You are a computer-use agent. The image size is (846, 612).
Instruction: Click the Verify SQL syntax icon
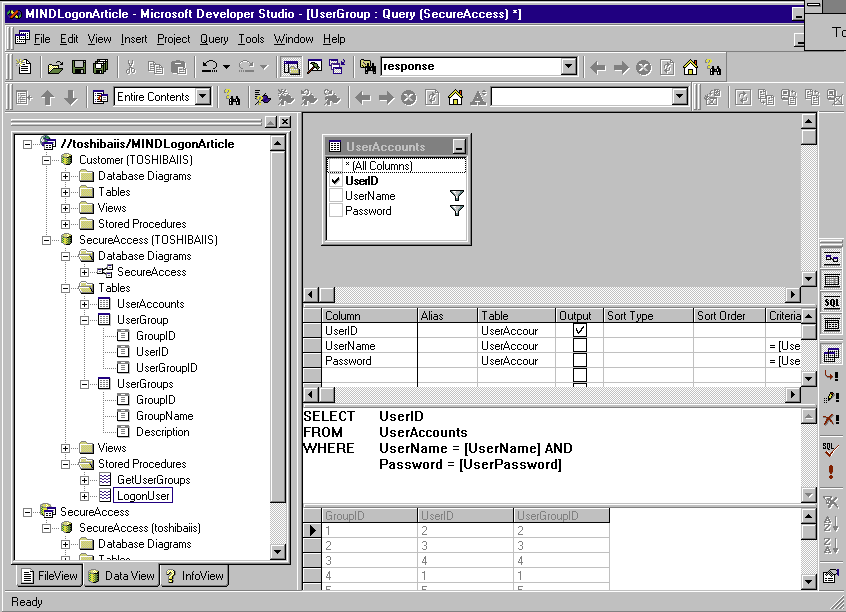tap(831, 449)
